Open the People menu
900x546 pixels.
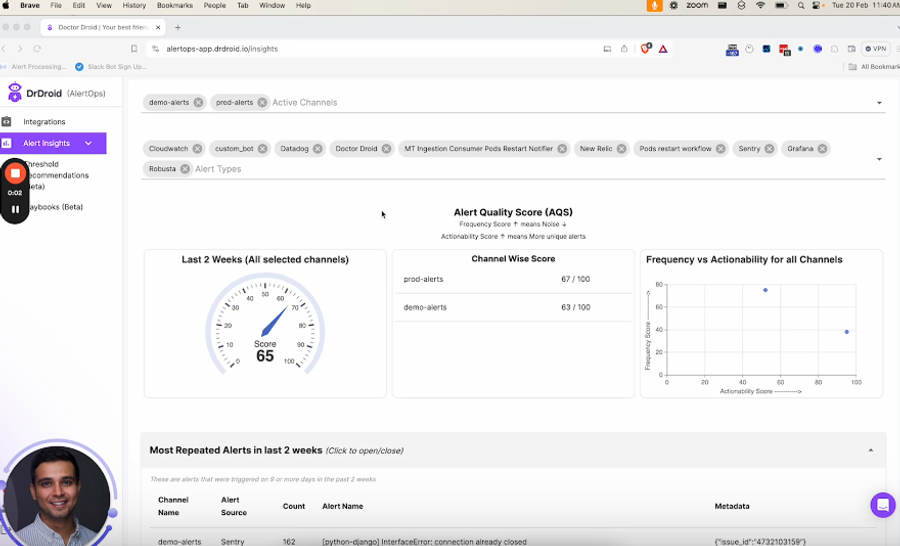coord(215,5)
